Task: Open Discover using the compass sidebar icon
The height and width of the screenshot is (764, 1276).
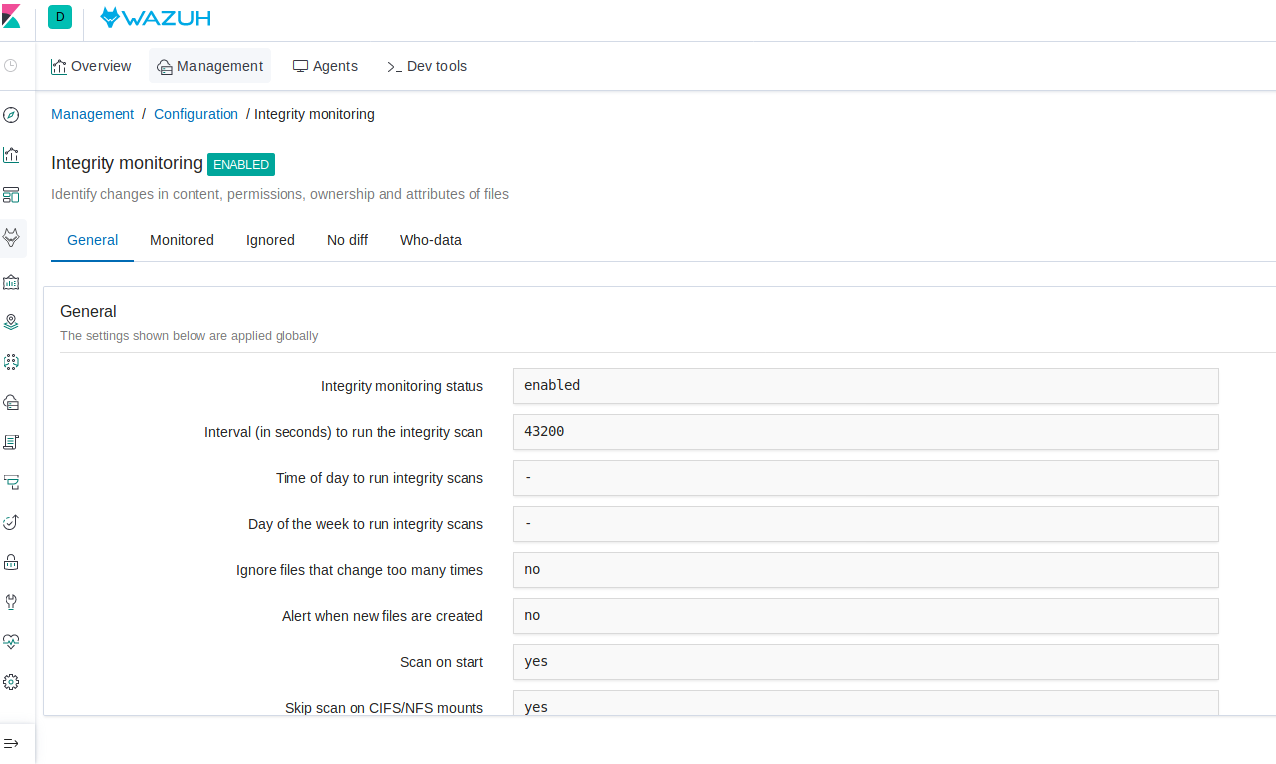Action: click(11, 115)
